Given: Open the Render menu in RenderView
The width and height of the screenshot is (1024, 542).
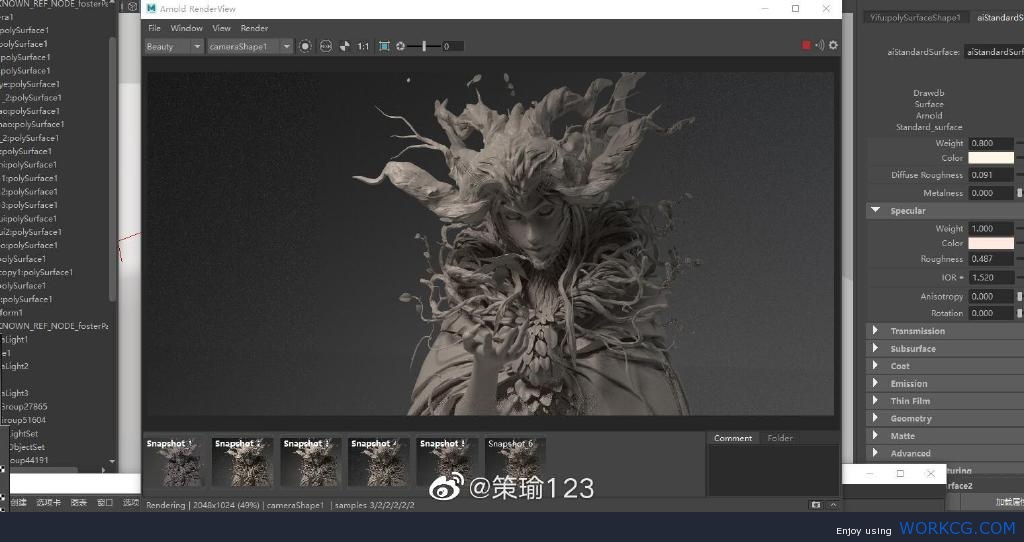Looking at the screenshot, I should (x=254, y=28).
